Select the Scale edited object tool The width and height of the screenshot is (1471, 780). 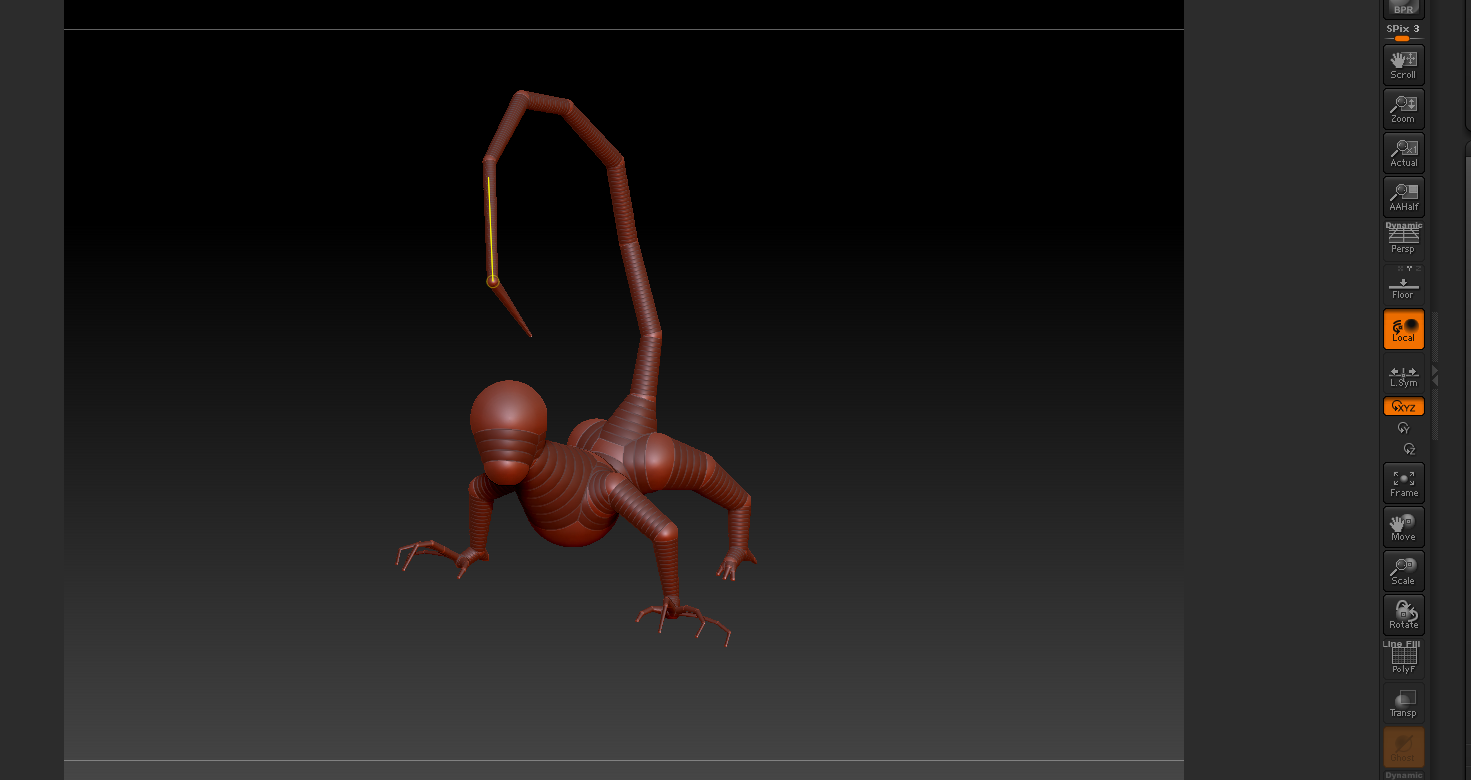click(1403, 571)
